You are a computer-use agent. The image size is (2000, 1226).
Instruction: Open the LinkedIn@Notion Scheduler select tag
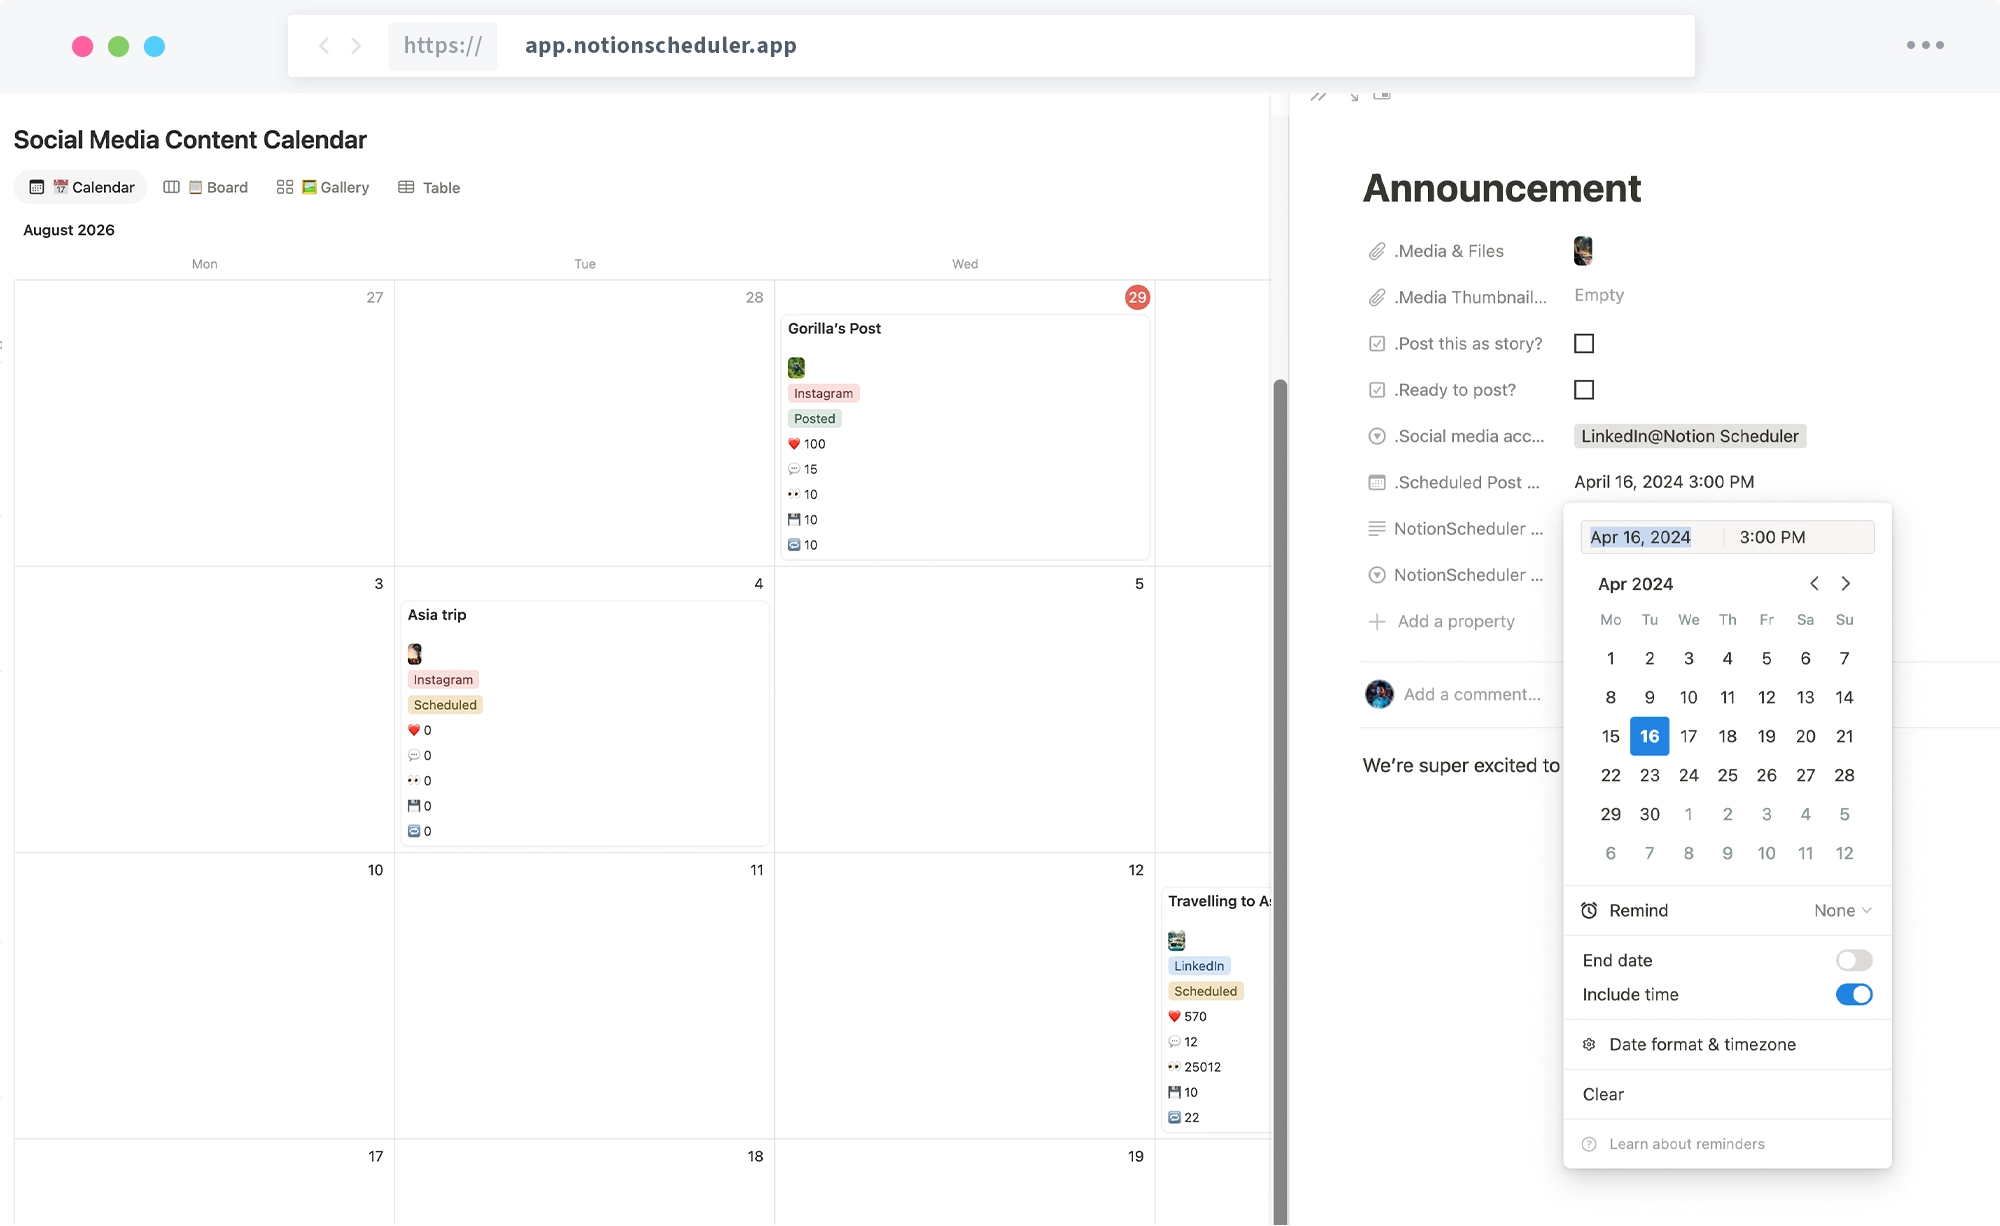1689,436
